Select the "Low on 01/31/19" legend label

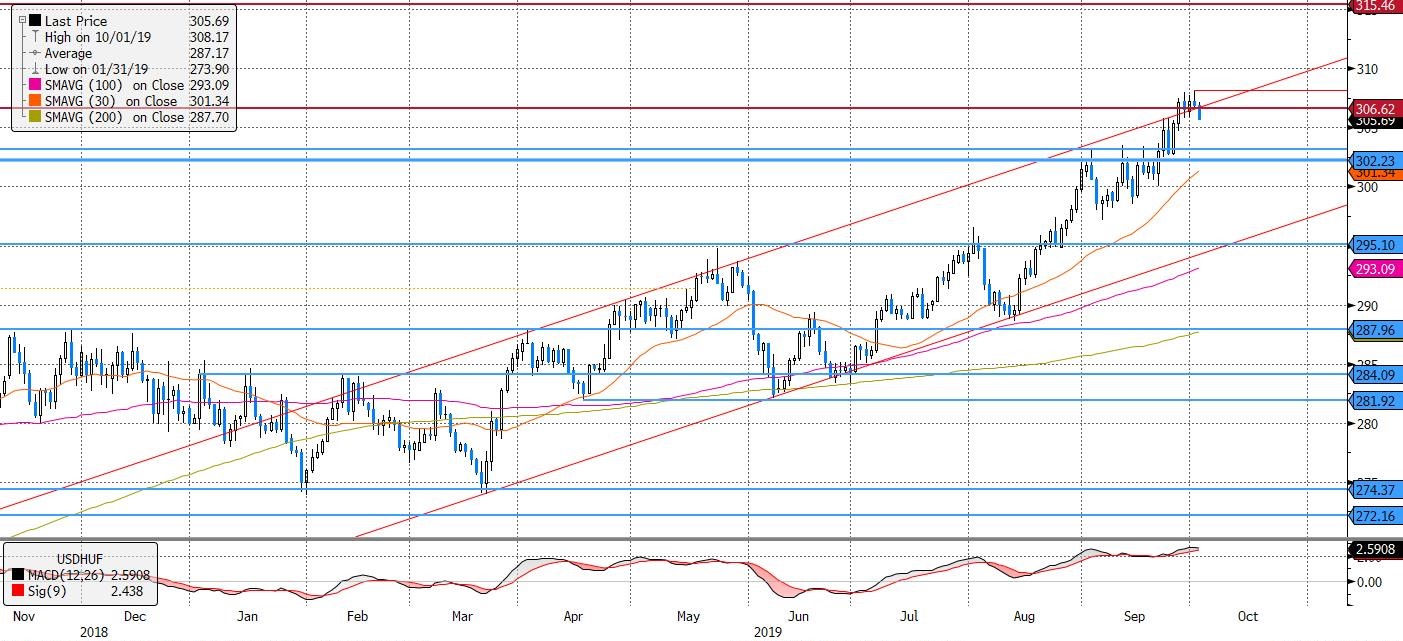[96, 69]
